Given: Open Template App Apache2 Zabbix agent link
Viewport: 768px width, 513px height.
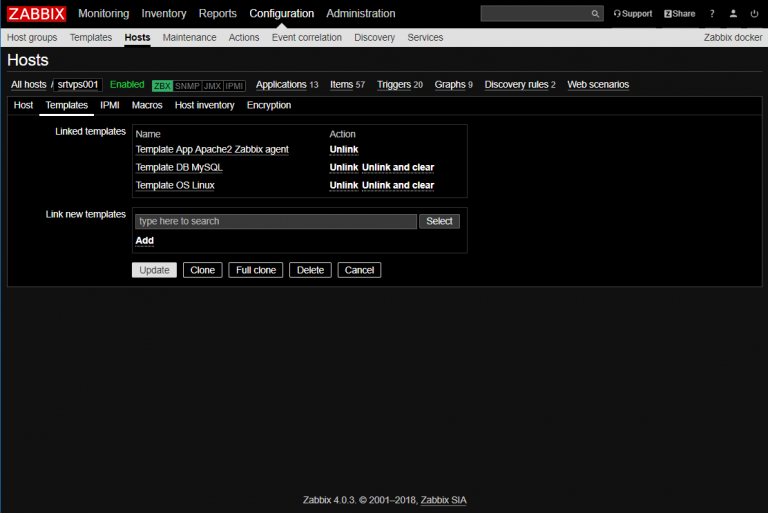Looking at the screenshot, I should coord(212,149).
